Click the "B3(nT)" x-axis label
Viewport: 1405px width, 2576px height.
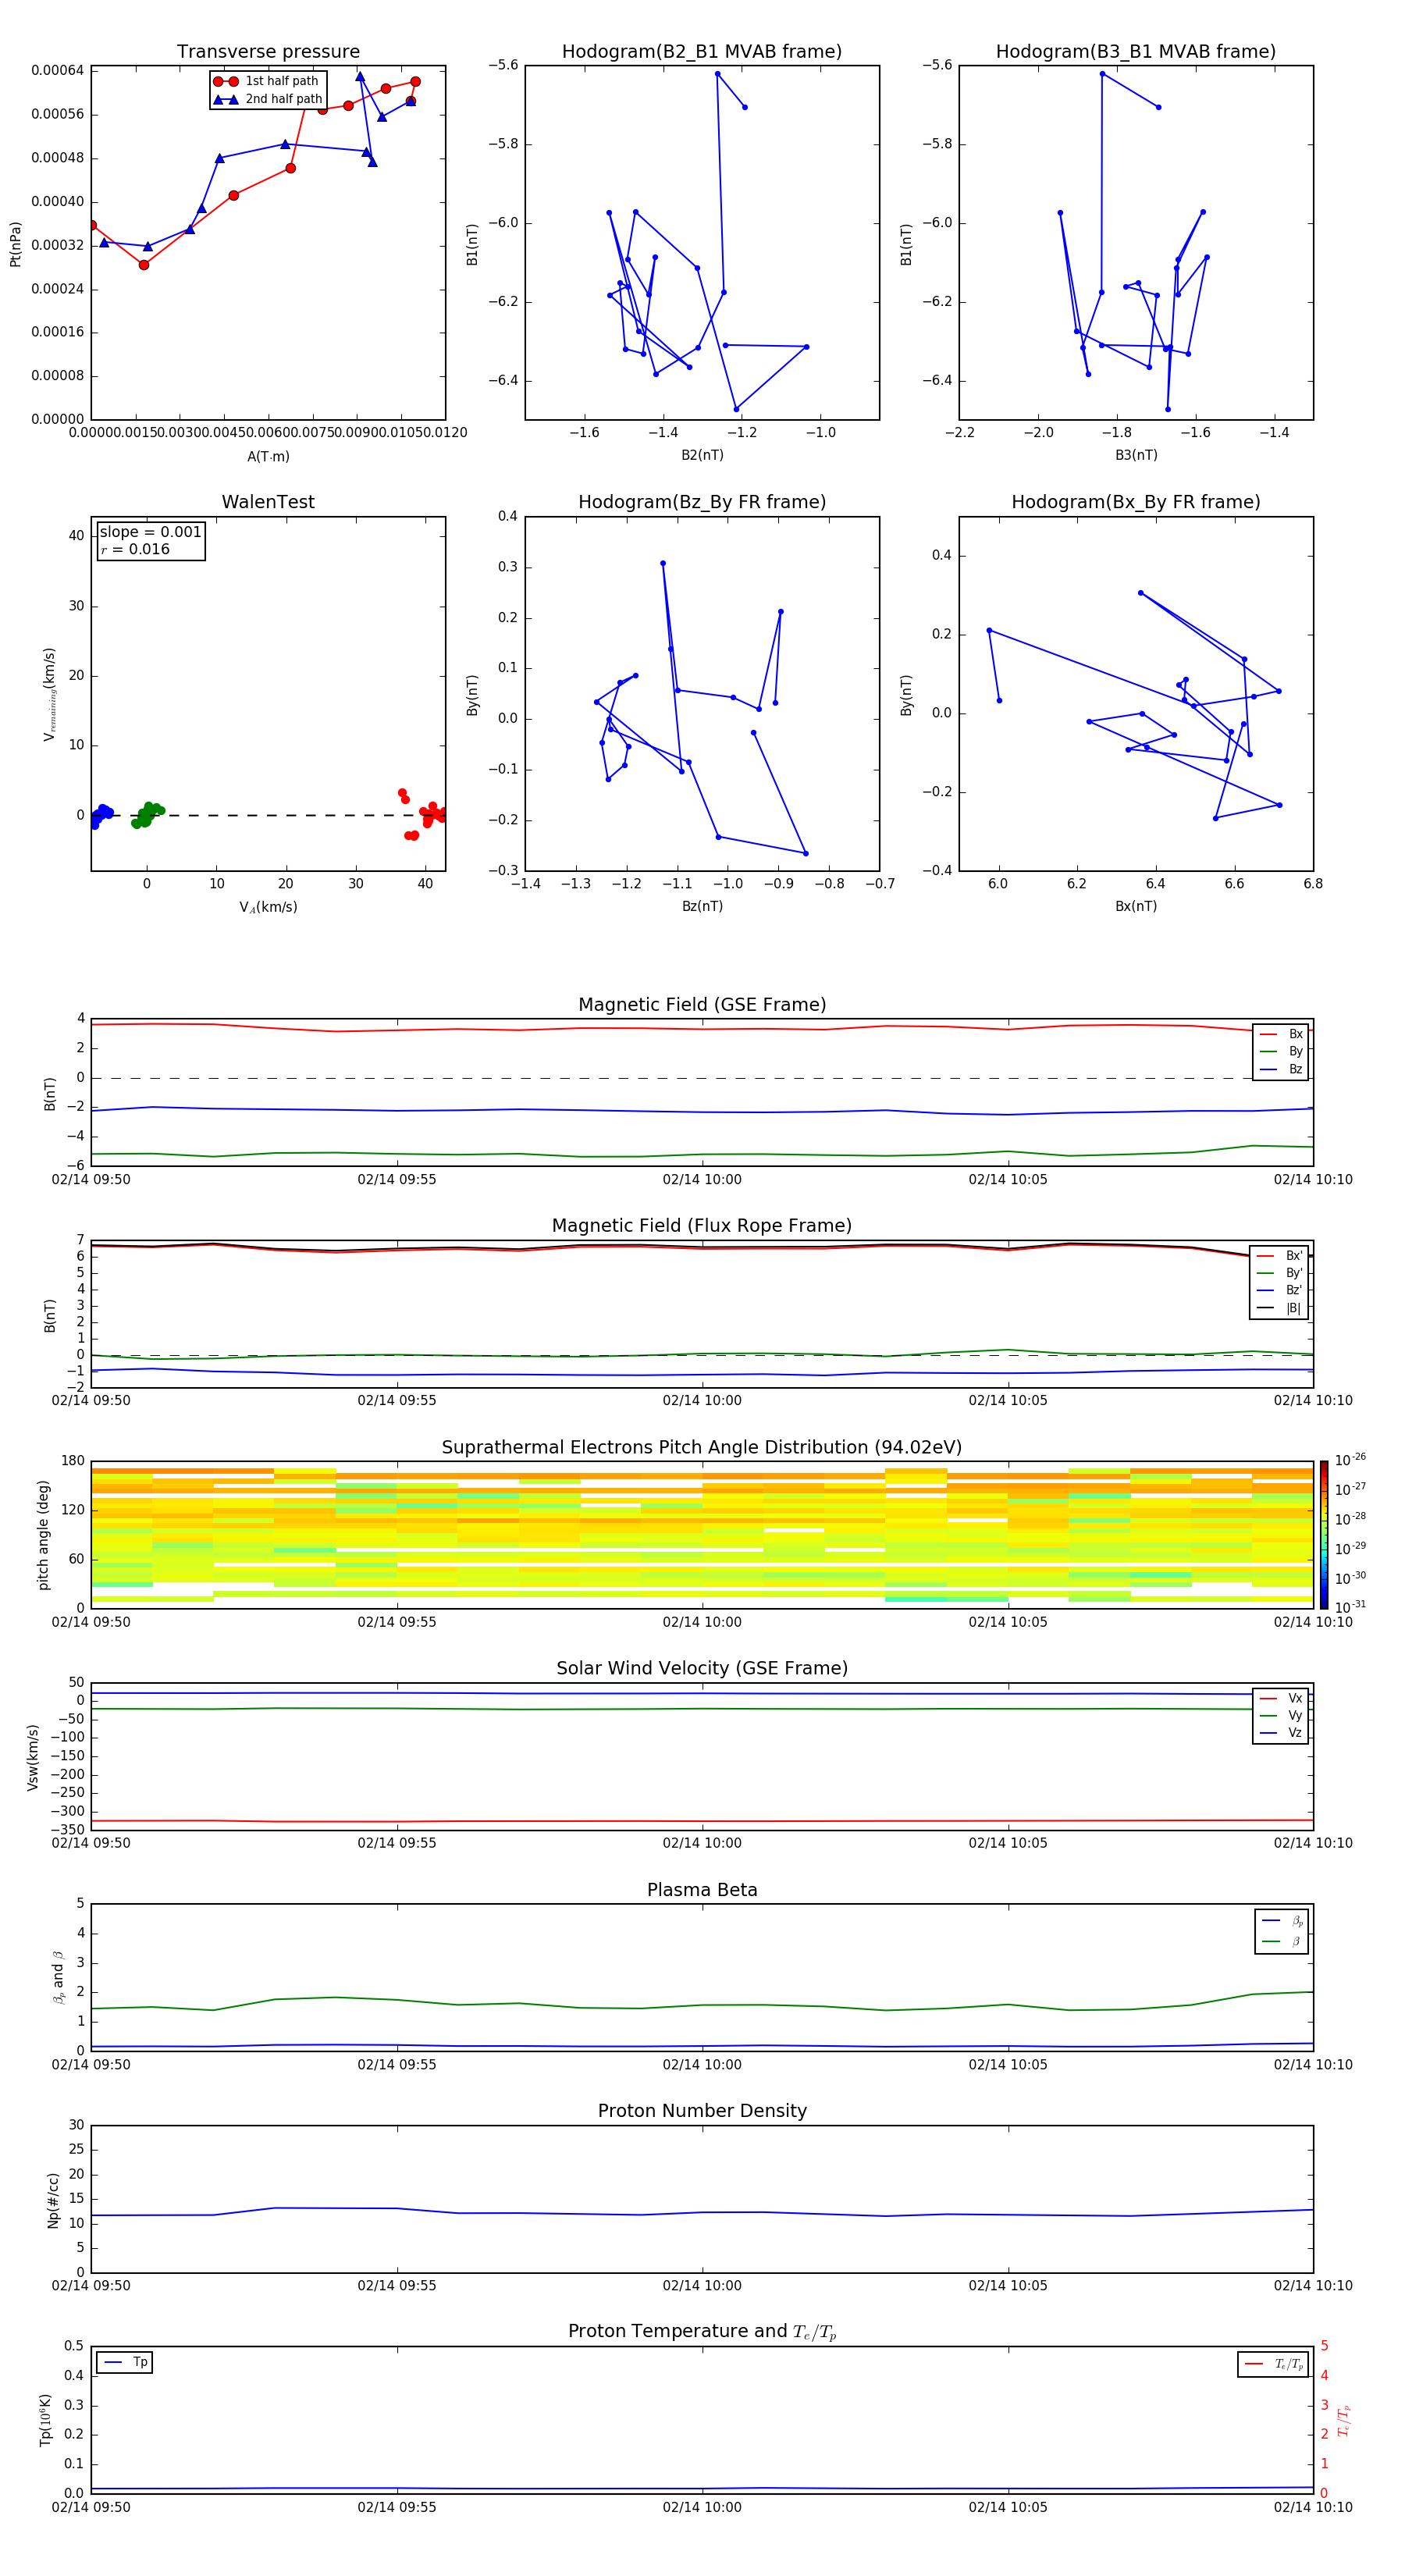1136,456
